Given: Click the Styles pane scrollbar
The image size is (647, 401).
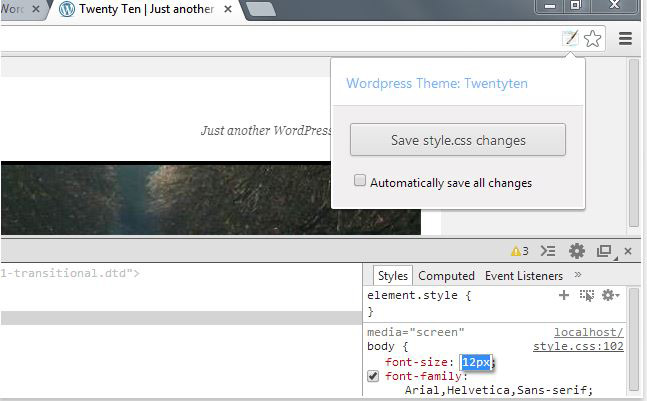Looking at the screenshot, I should tap(633, 339).
